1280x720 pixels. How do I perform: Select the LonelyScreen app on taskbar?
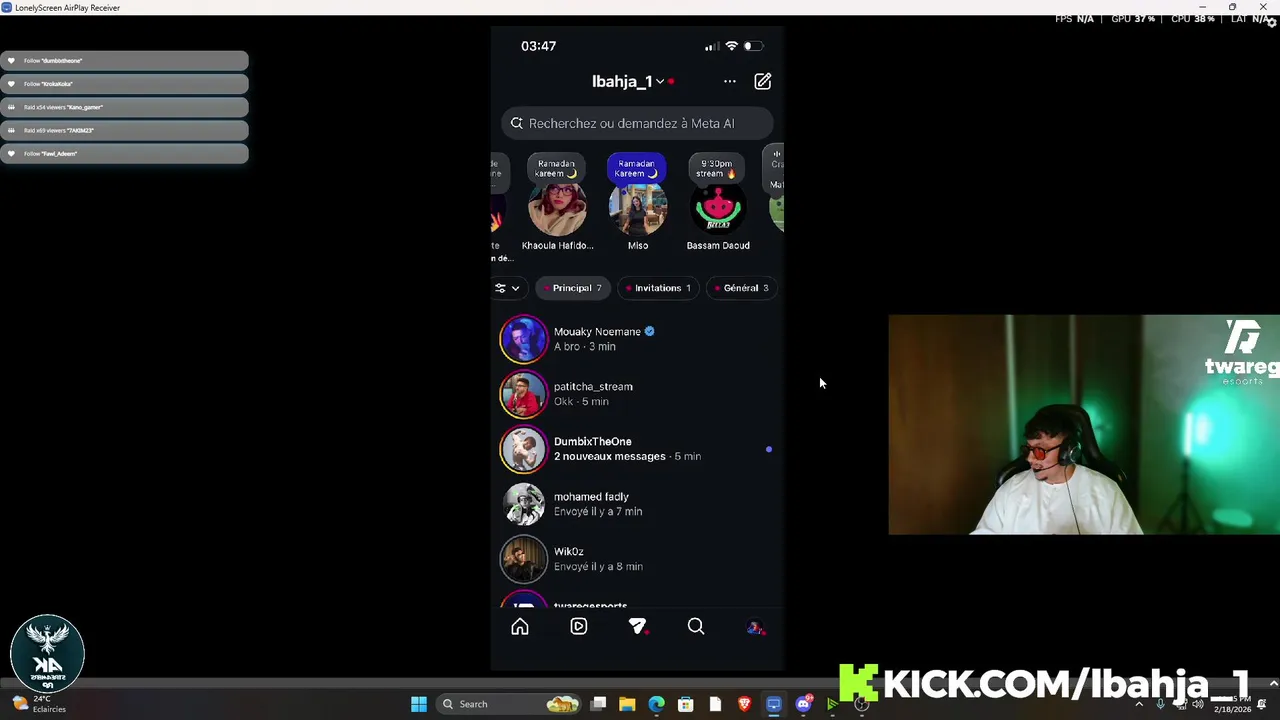click(773, 704)
